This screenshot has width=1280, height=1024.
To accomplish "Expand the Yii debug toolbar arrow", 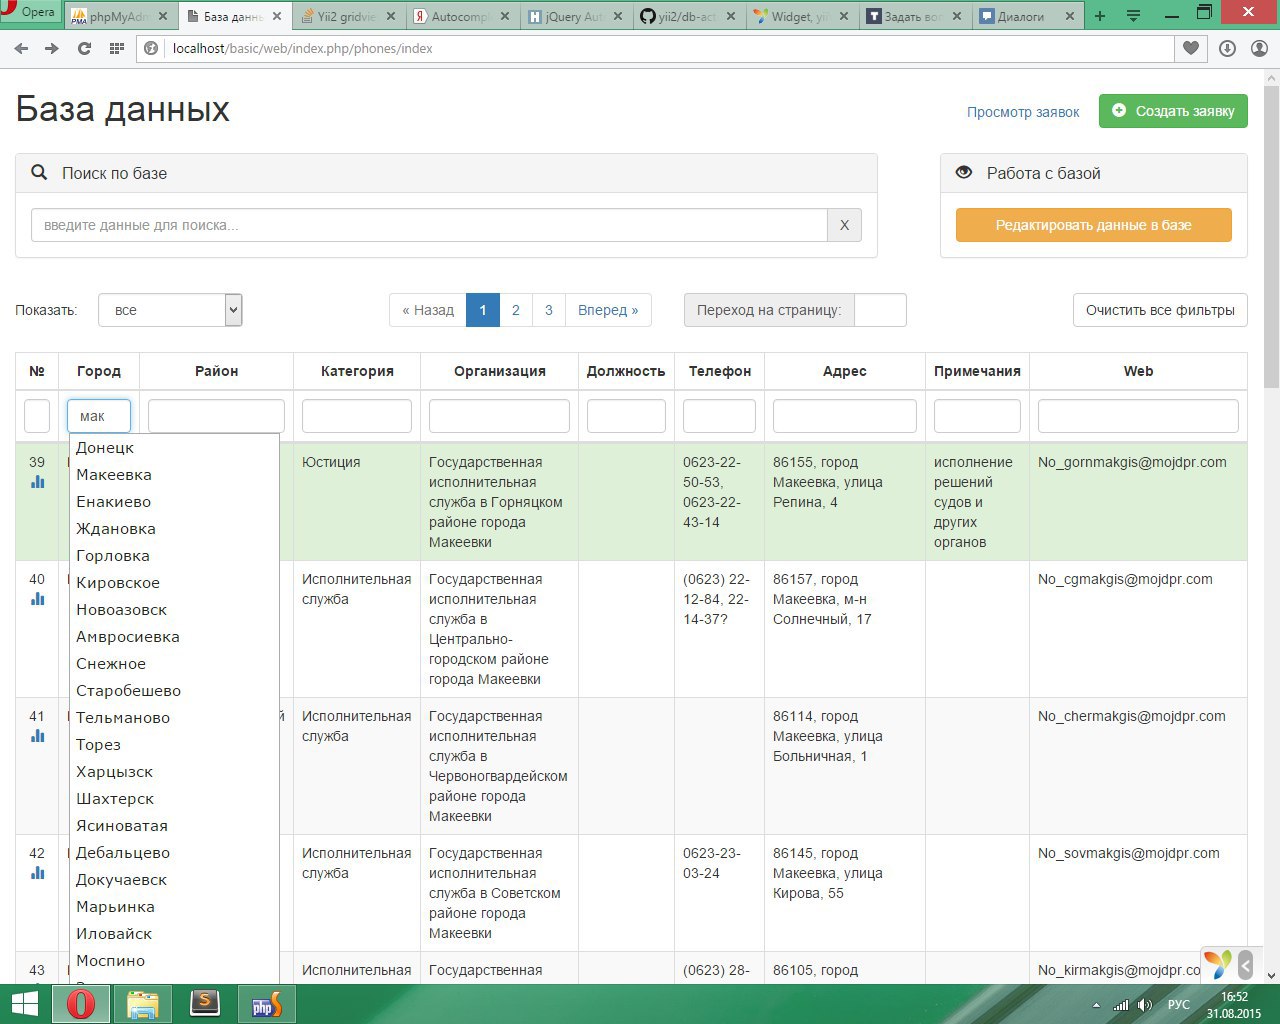I will click(1245, 965).
